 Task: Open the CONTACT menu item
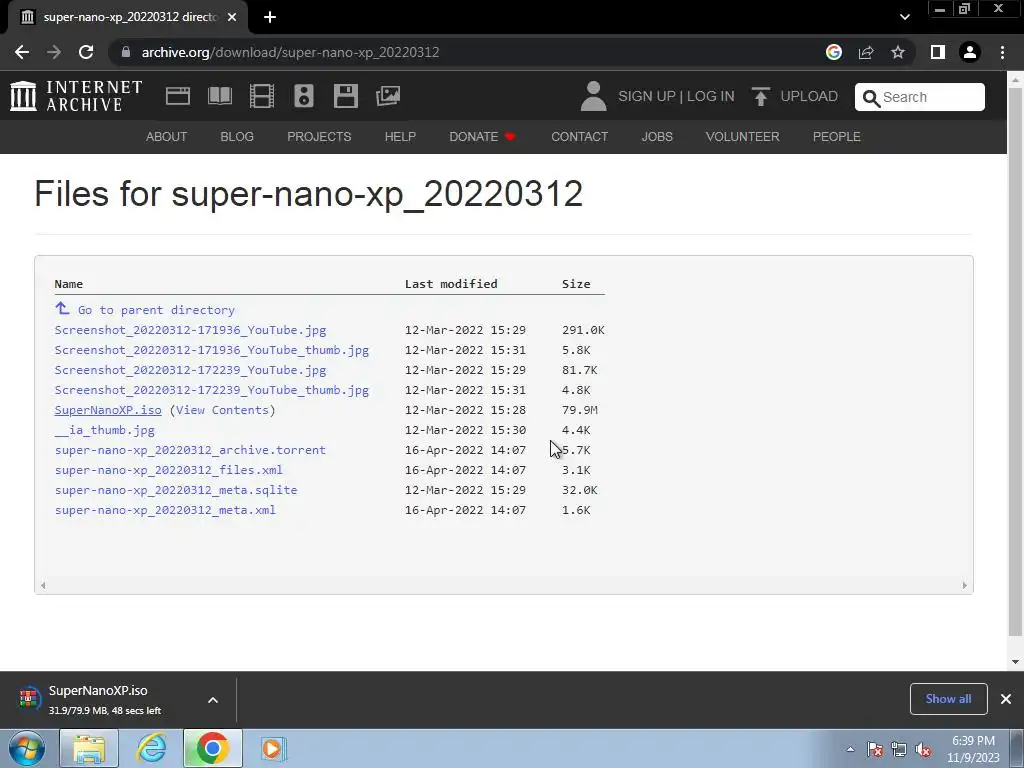point(579,136)
